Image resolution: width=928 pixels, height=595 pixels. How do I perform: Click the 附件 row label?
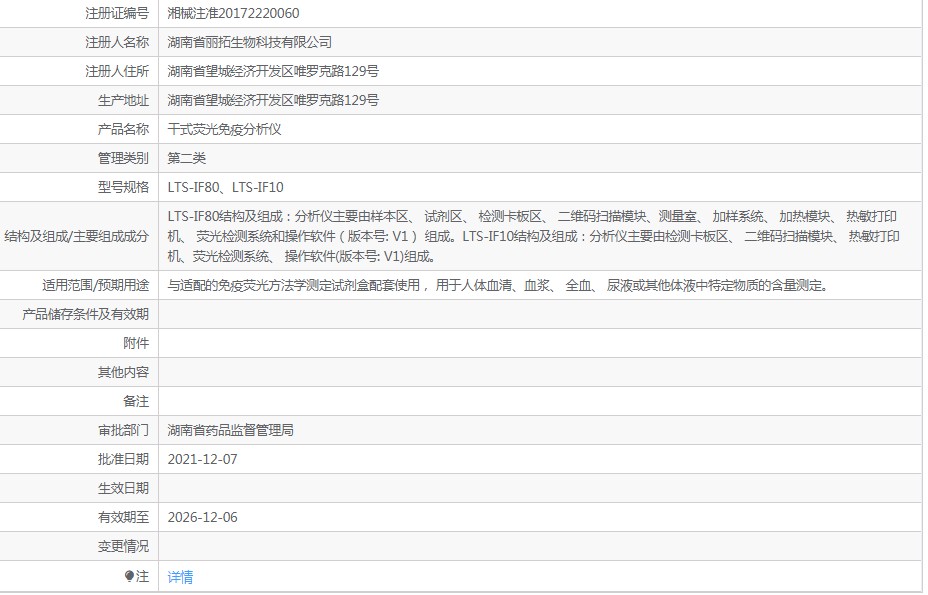pos(135,343)
